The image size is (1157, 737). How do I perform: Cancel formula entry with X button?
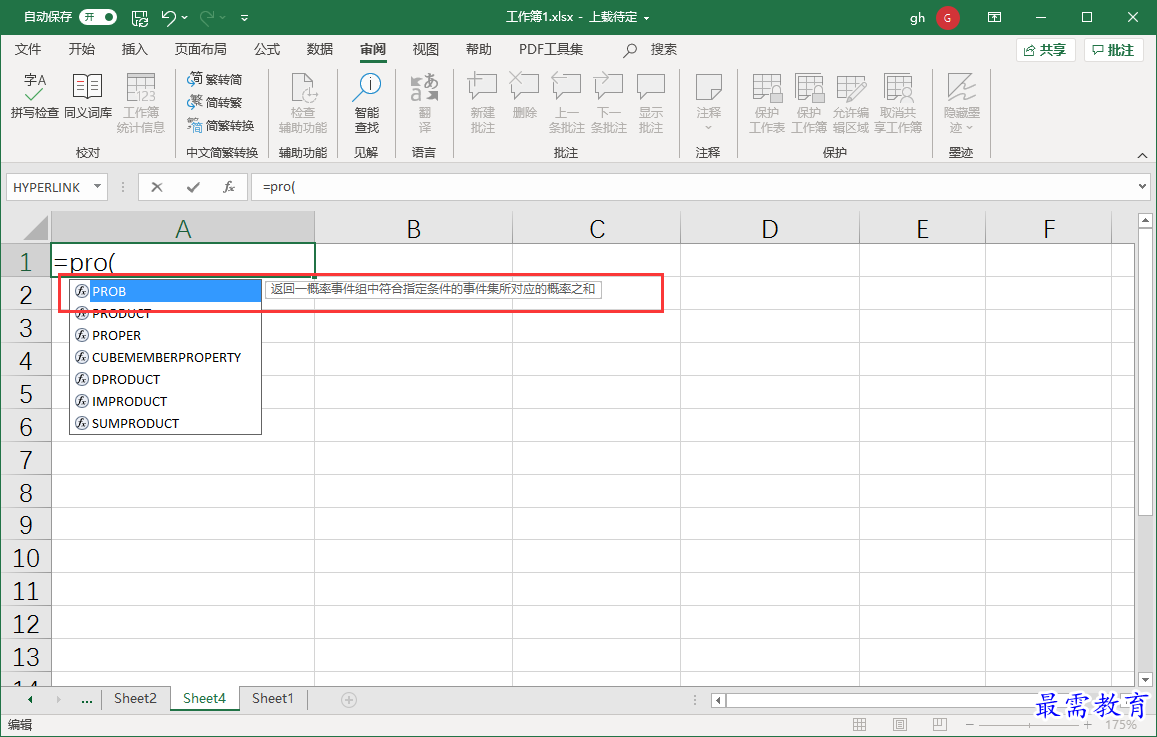(x=156, y=187)
